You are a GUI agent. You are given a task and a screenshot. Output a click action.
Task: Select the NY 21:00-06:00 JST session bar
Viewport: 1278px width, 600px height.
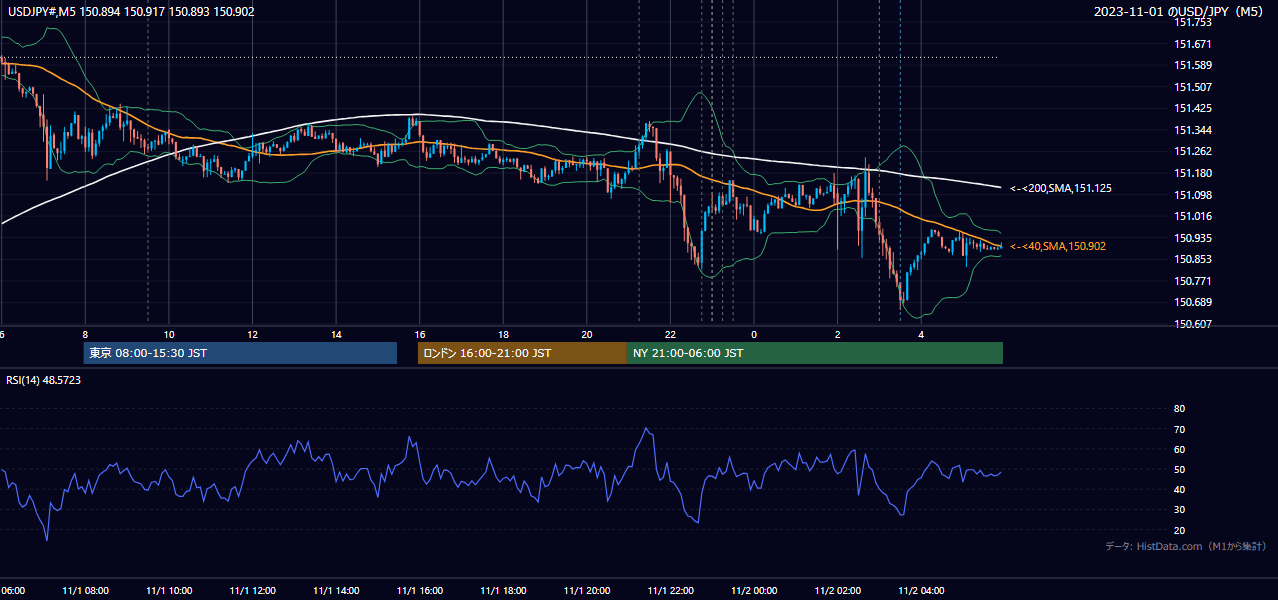pos(815,353)
